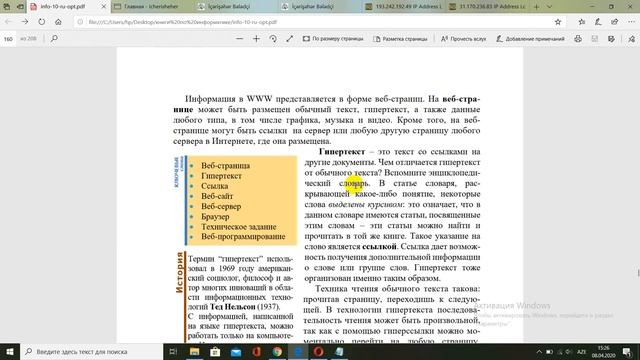This screenshot has height=360, width=640.
Task: Click the volume icon in system tray
Action: click(x=569, y=351)
